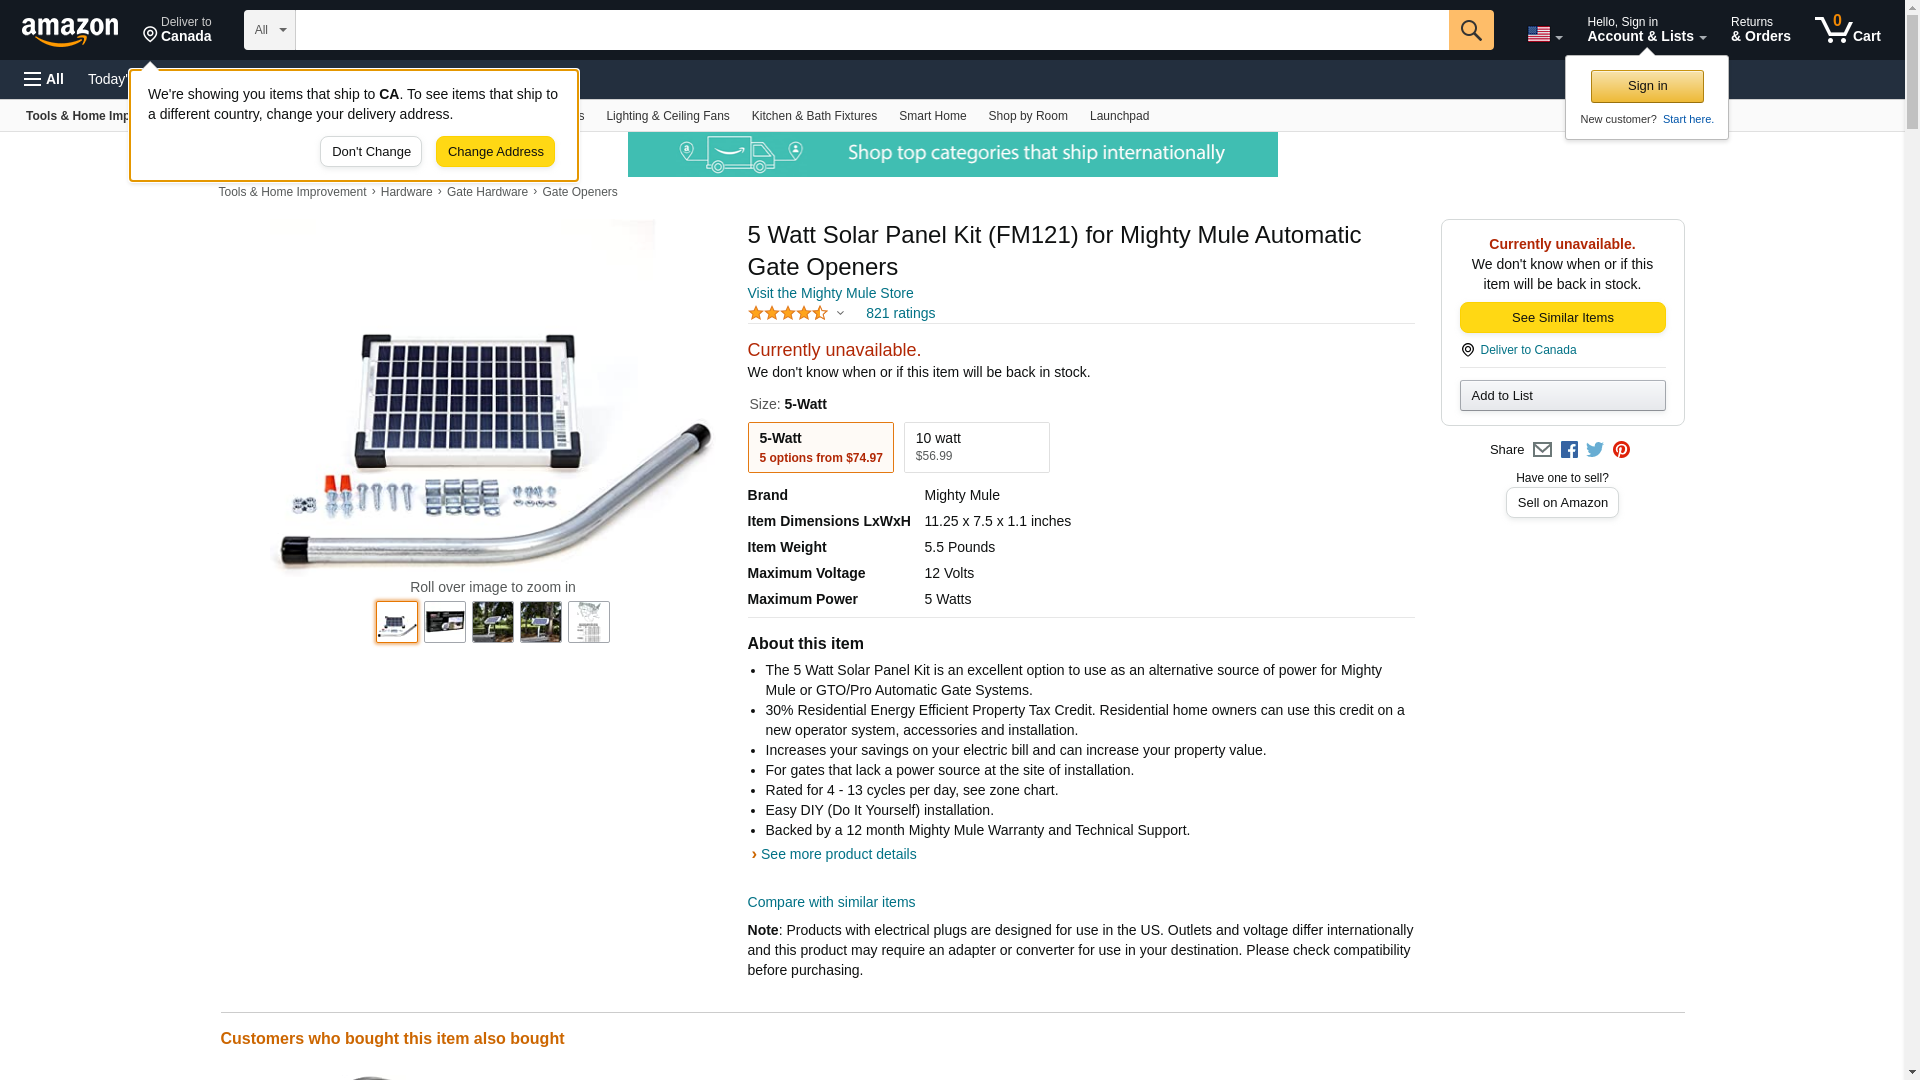Screen dimensions: 1920x1080
Task: Share on Pinterest icon
Action: [1621, 450]
